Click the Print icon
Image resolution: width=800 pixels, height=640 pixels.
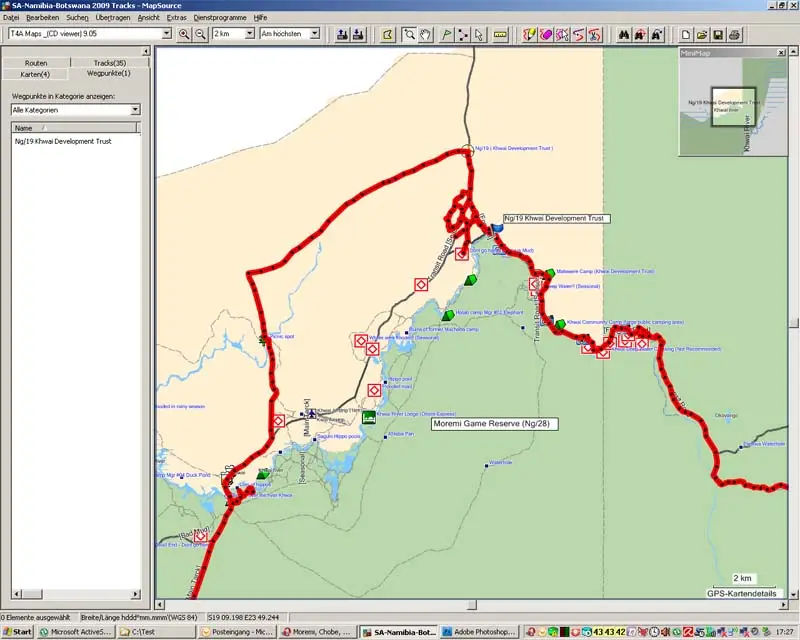click(x=734, y=35)
